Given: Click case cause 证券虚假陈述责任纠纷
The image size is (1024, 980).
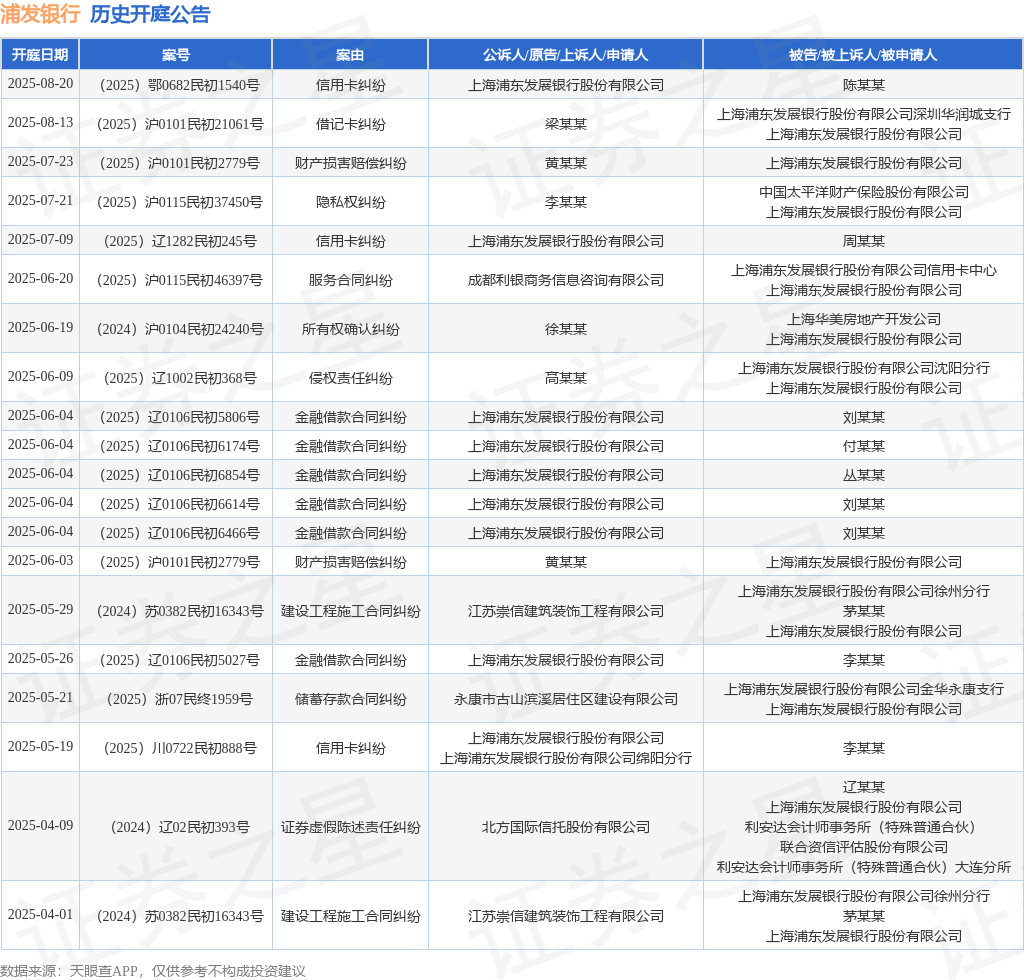Looking at the screenshot, I should 351,827.
